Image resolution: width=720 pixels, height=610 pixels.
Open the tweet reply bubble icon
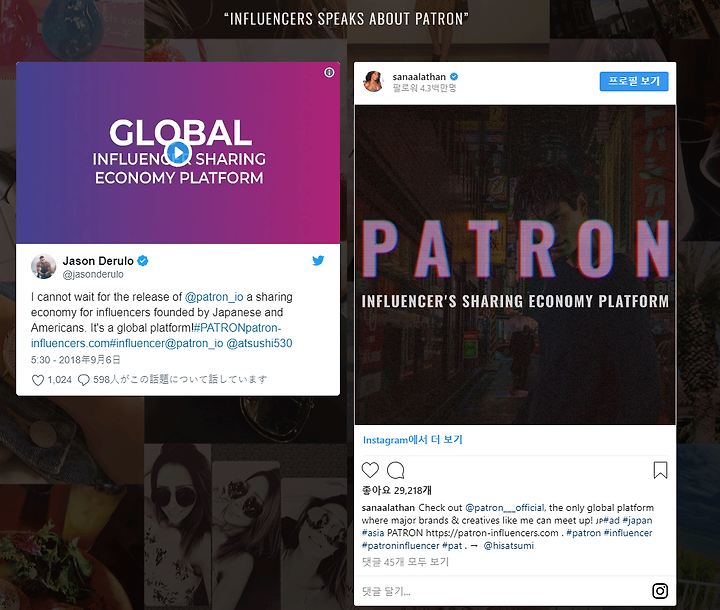(x=84, y=380)
